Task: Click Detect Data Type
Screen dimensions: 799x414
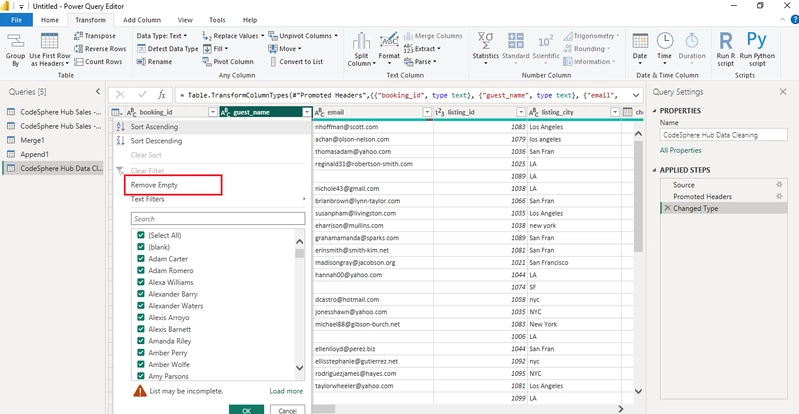Action: [168, 48]
